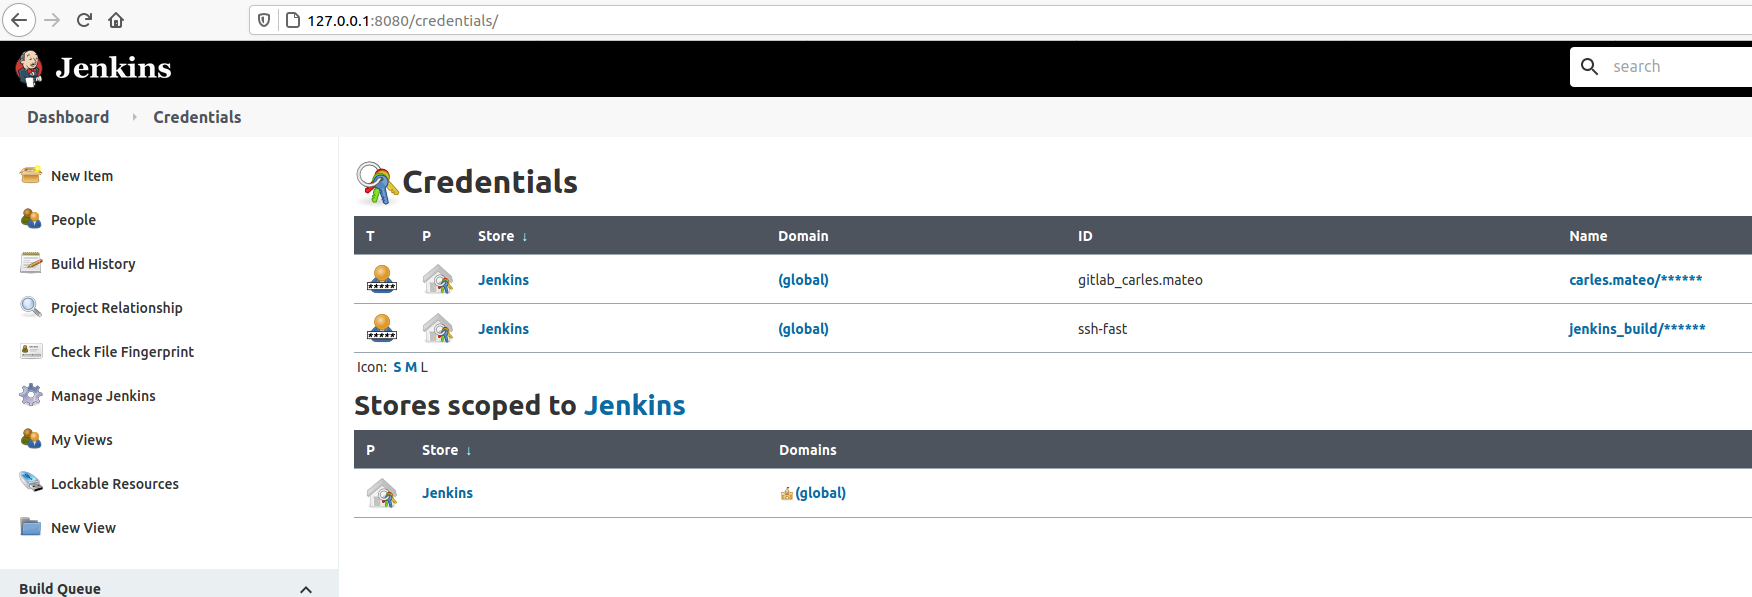Click the large Credentials keys icon
The width and height of the screenshot is (1752, 597).
point(377,182)
